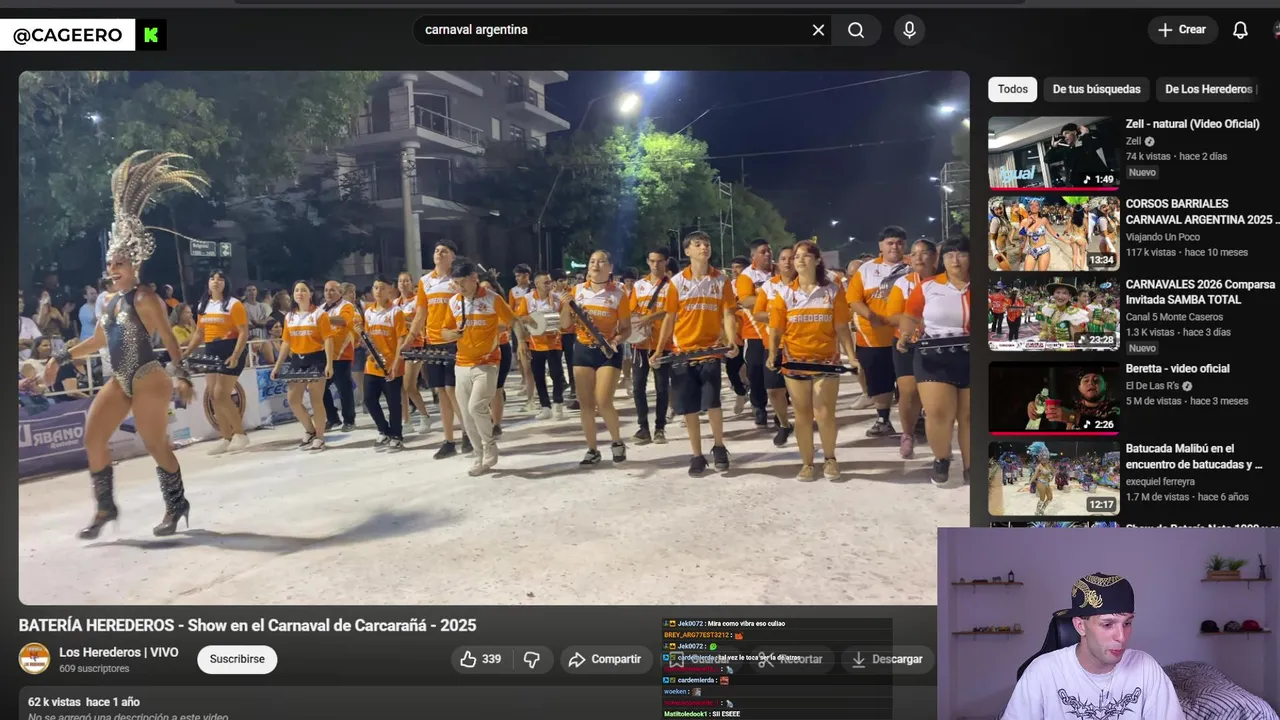Open the CARNAVALES 2026 Comparsa thumbnail
The width and height of the screenshot is (1280, 720).
click(1054, 314)
